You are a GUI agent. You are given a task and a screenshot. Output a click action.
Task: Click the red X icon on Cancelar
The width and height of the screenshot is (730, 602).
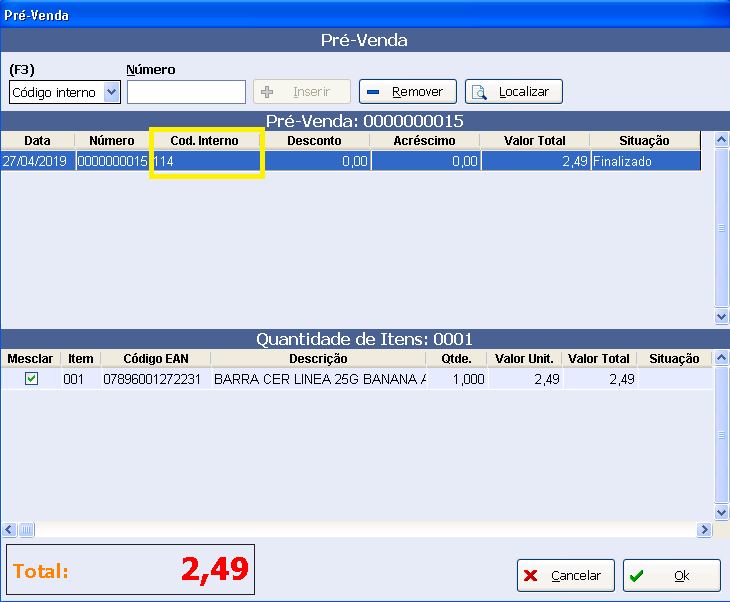tap(531, 576)
